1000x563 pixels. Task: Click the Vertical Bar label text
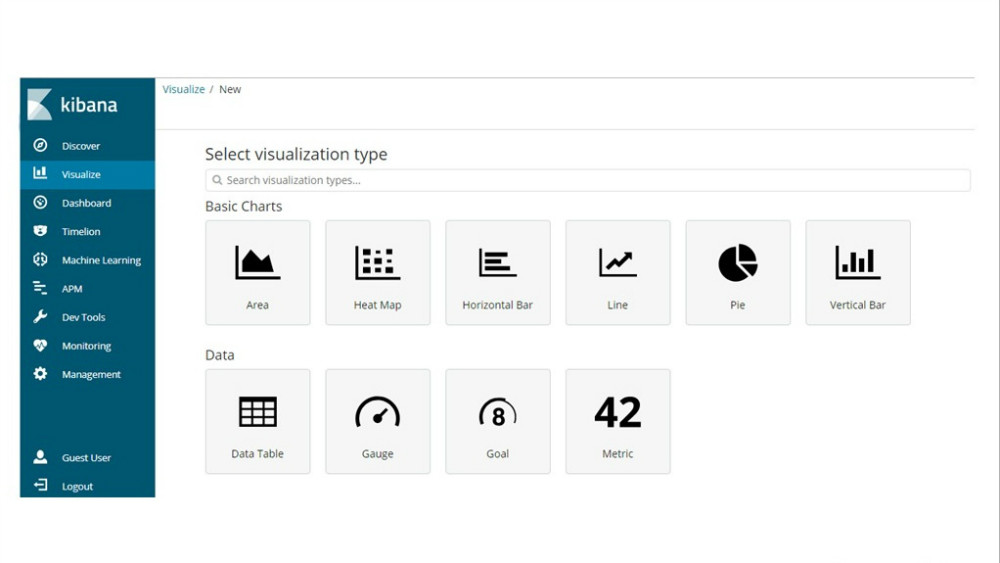coord(858,305)
